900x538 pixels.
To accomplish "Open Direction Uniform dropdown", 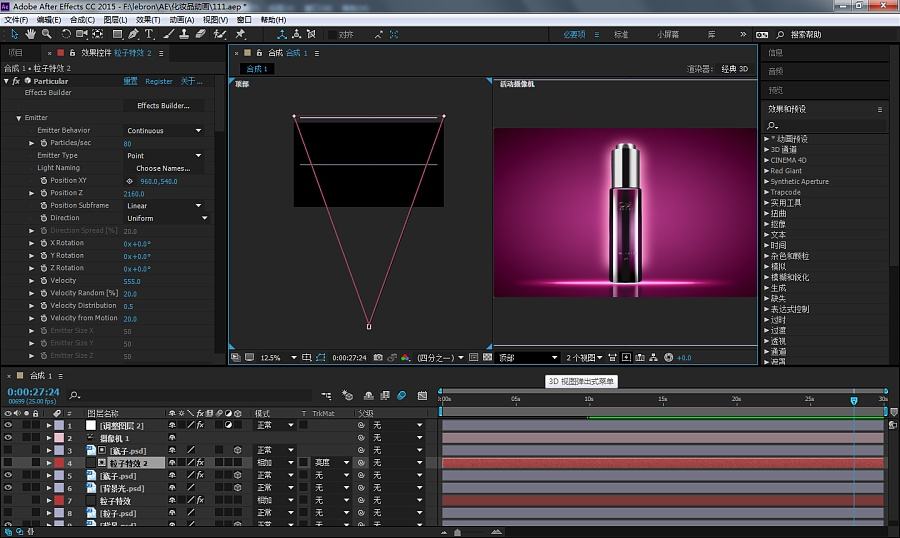I will click(x=166, y=218).
